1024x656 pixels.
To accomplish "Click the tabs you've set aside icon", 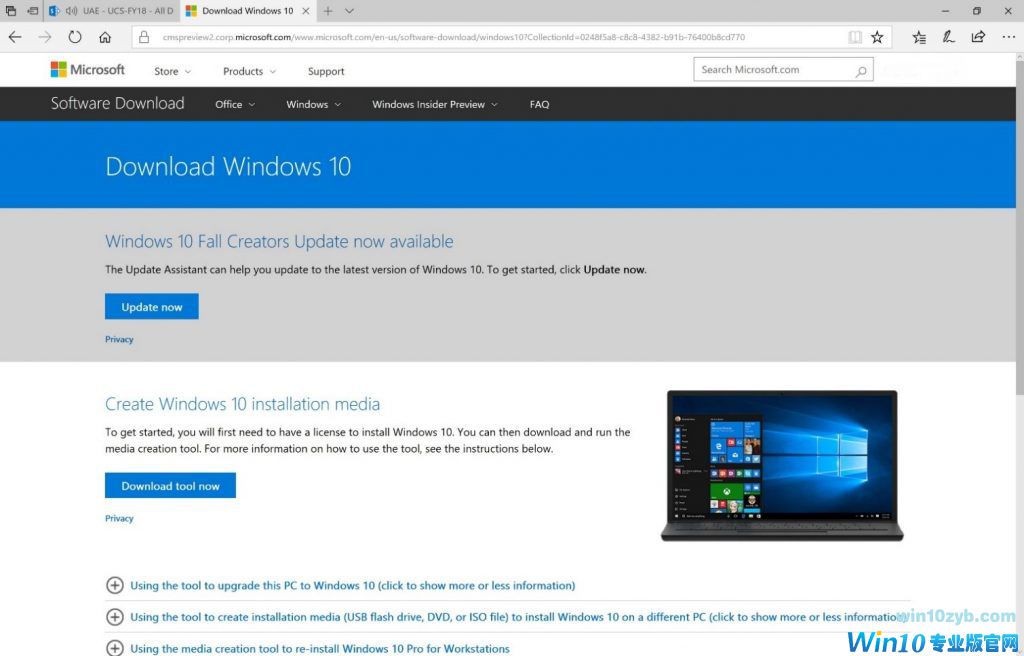I will tap(11, 10).
